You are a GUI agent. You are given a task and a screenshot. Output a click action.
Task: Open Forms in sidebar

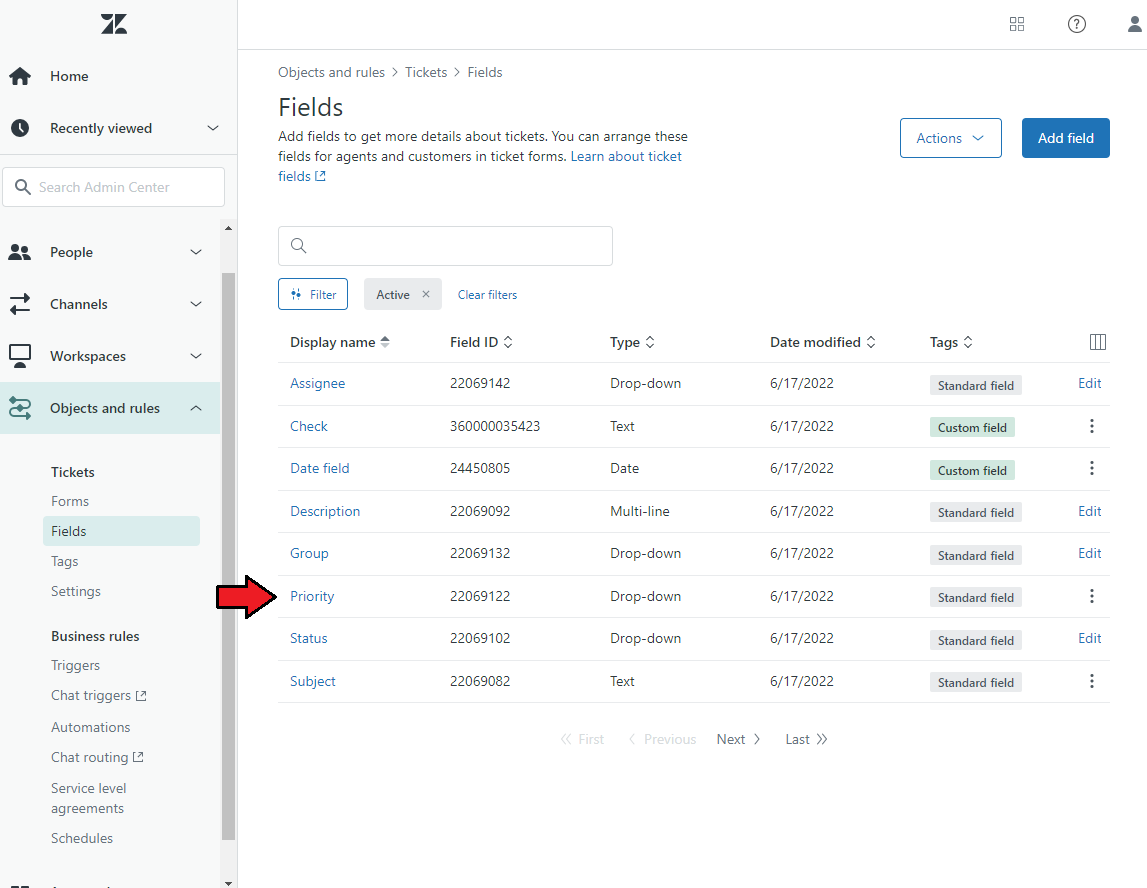tap(69, 501)
